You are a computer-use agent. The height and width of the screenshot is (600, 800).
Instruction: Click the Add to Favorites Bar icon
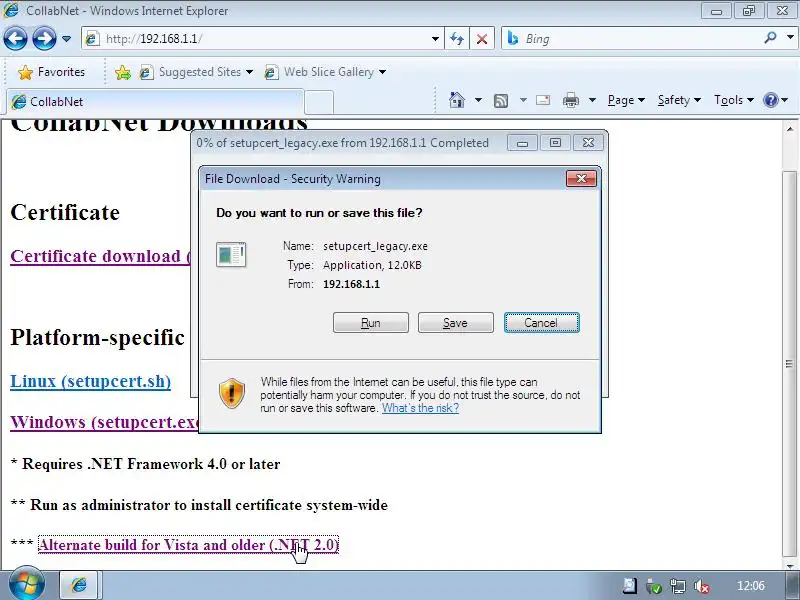tap(122, 72)
